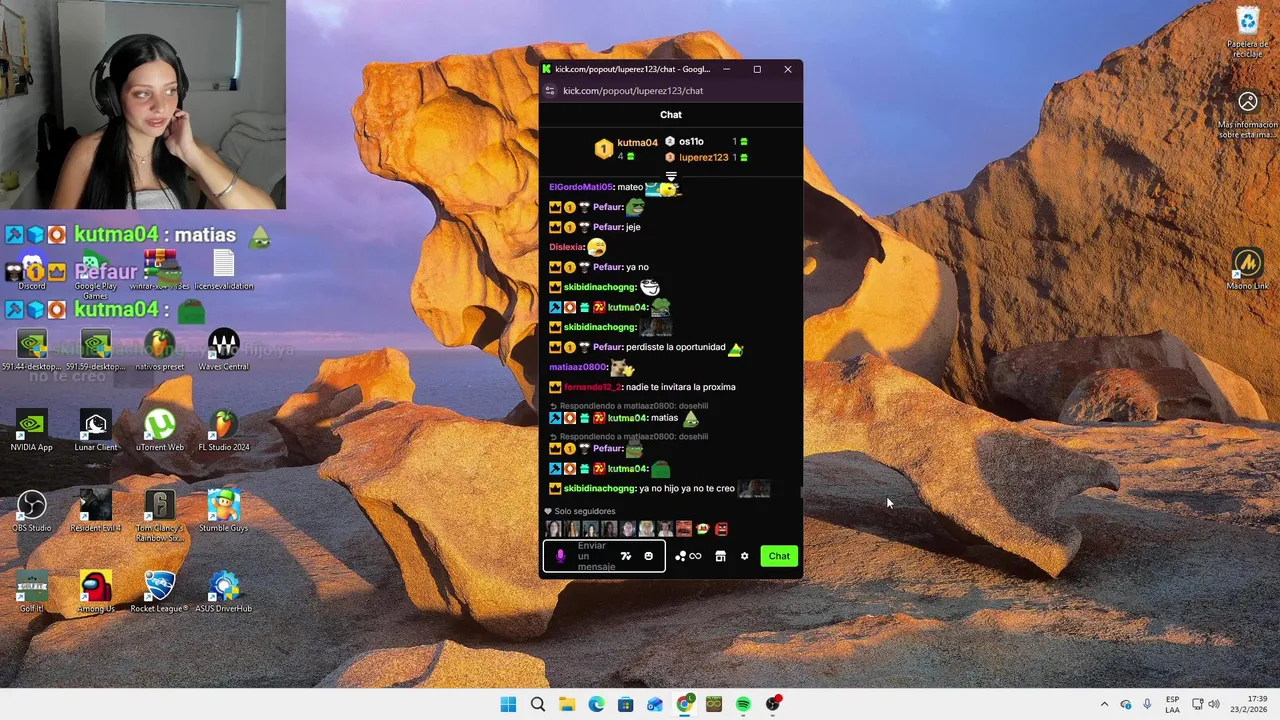Click the first quick emote thumbnail
Viewport: 1280px width, 720px height.
(x=553, y=529)
